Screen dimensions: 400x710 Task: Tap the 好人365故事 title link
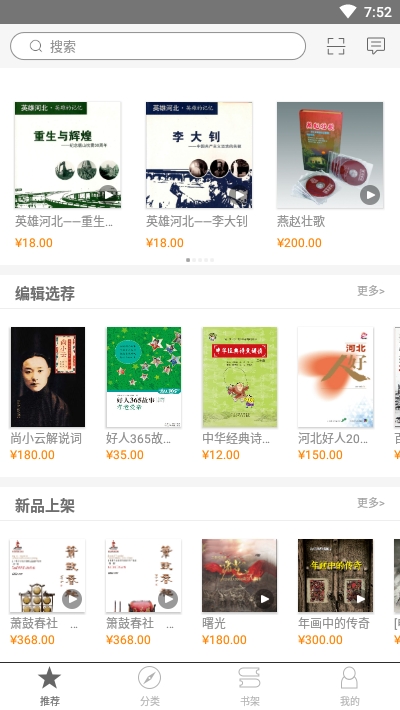(x=138, y=438)
